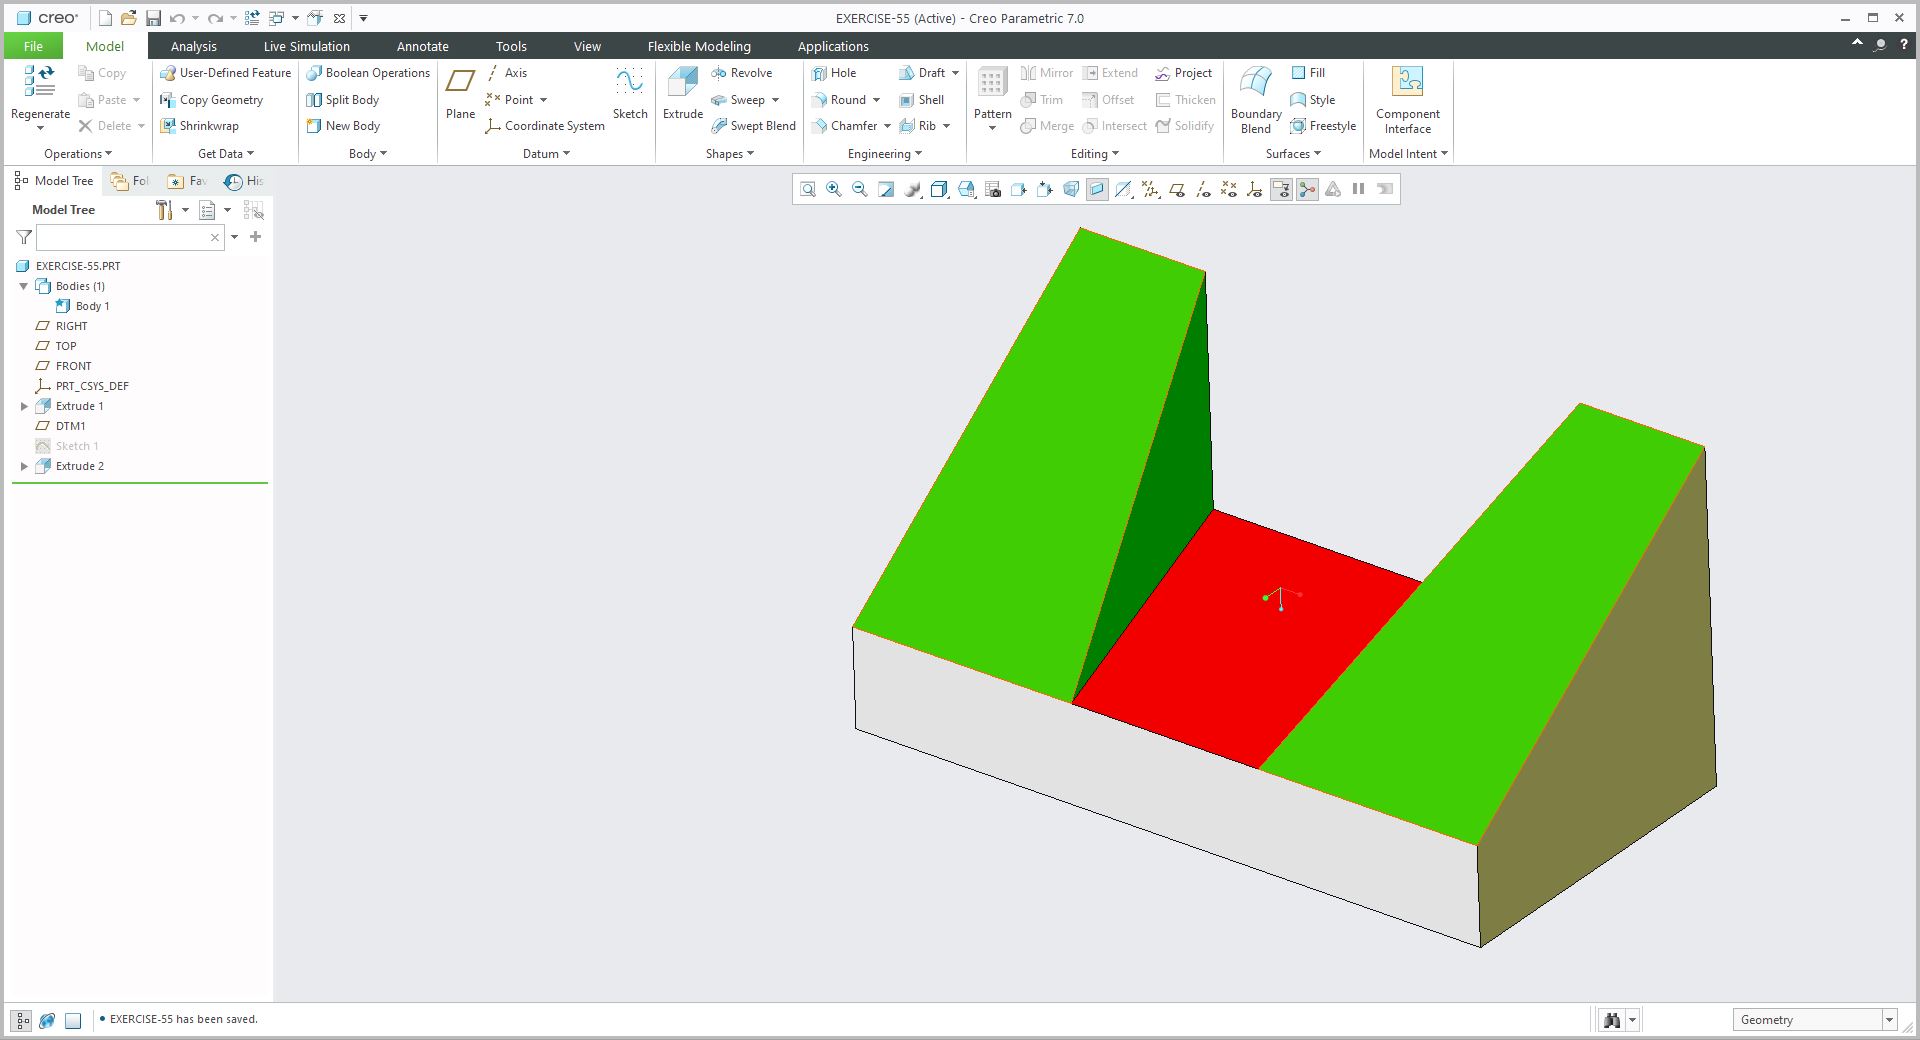Viewport: 1920px width, 1040px height.
Task: Open the Shrinkwrap command
Action: 199,126
